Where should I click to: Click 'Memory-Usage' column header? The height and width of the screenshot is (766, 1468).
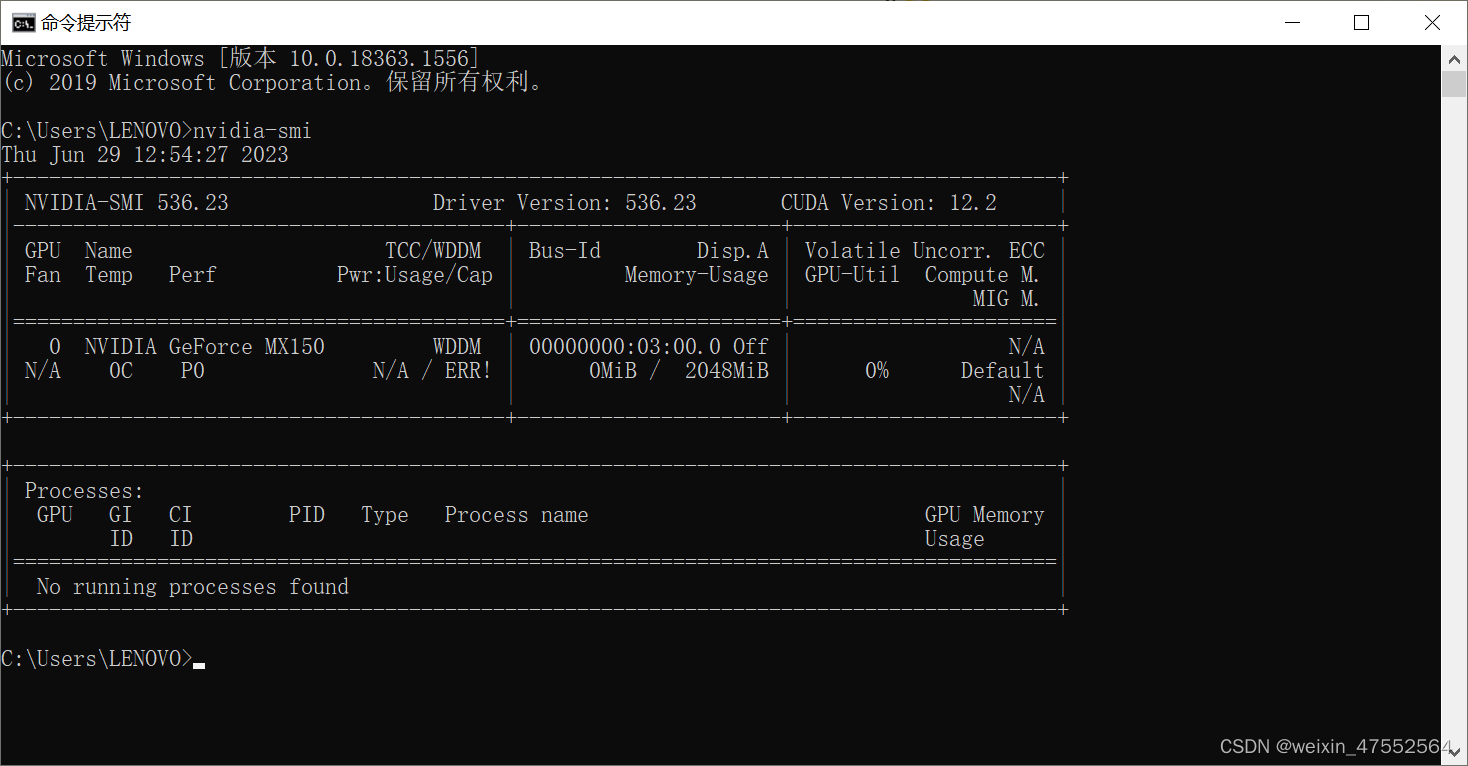point(697,275)
